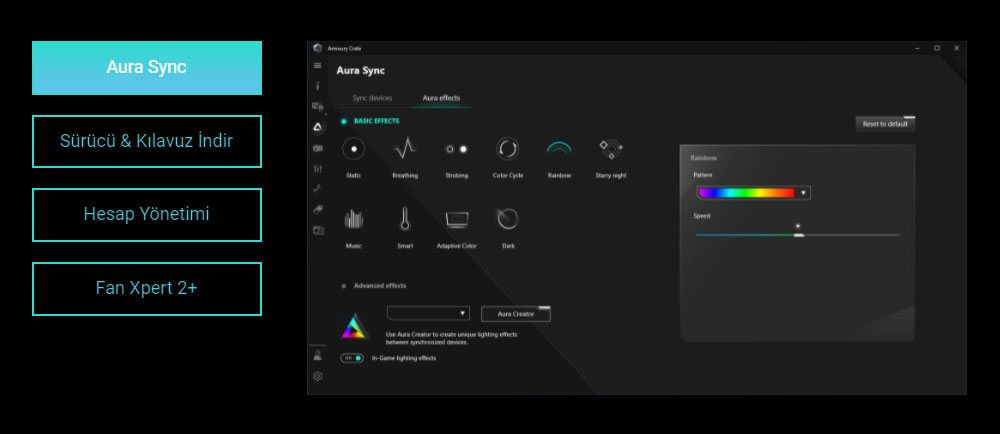Choose the Breathing effect icon
This screenshot has width=1000, height=434.
[404, 149]
